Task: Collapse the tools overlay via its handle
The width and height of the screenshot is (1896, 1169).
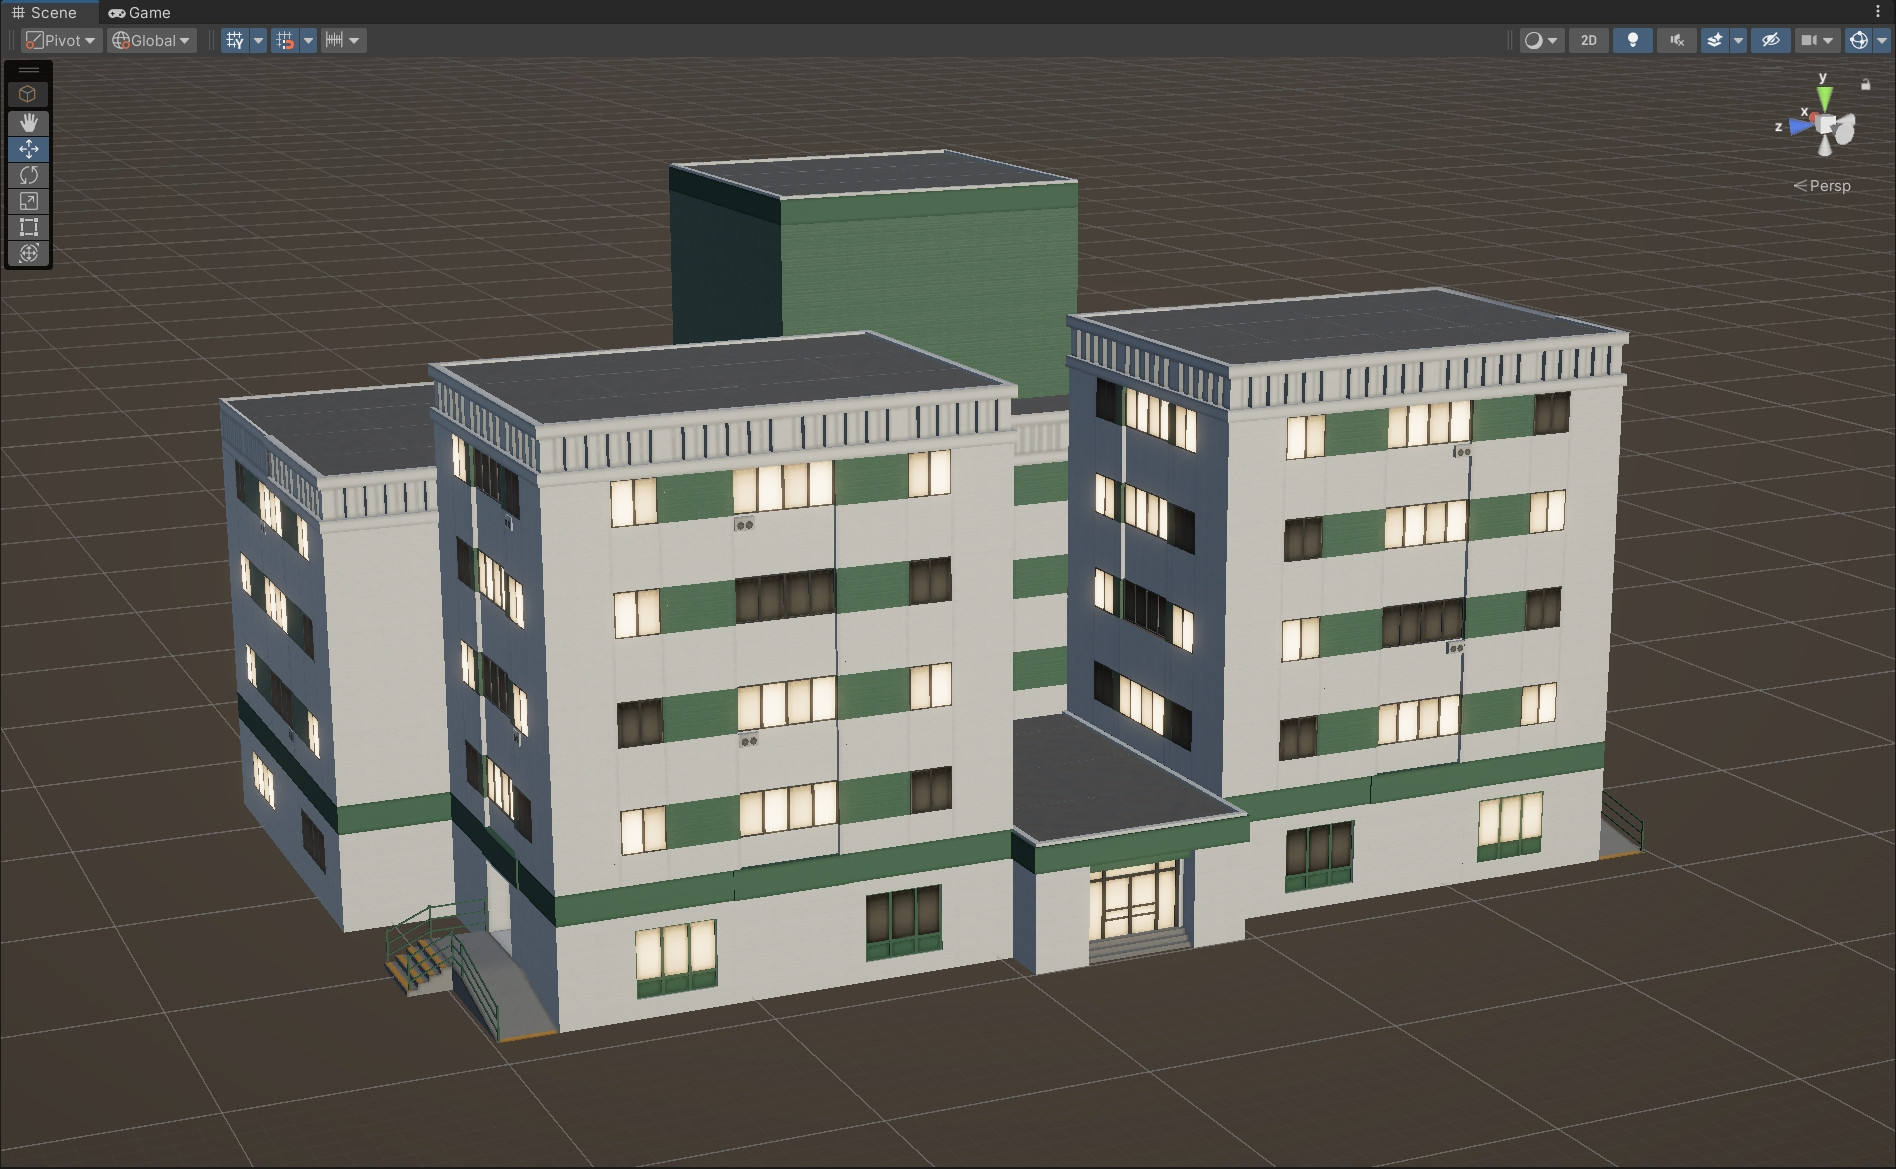Action: tap(29, 70)
